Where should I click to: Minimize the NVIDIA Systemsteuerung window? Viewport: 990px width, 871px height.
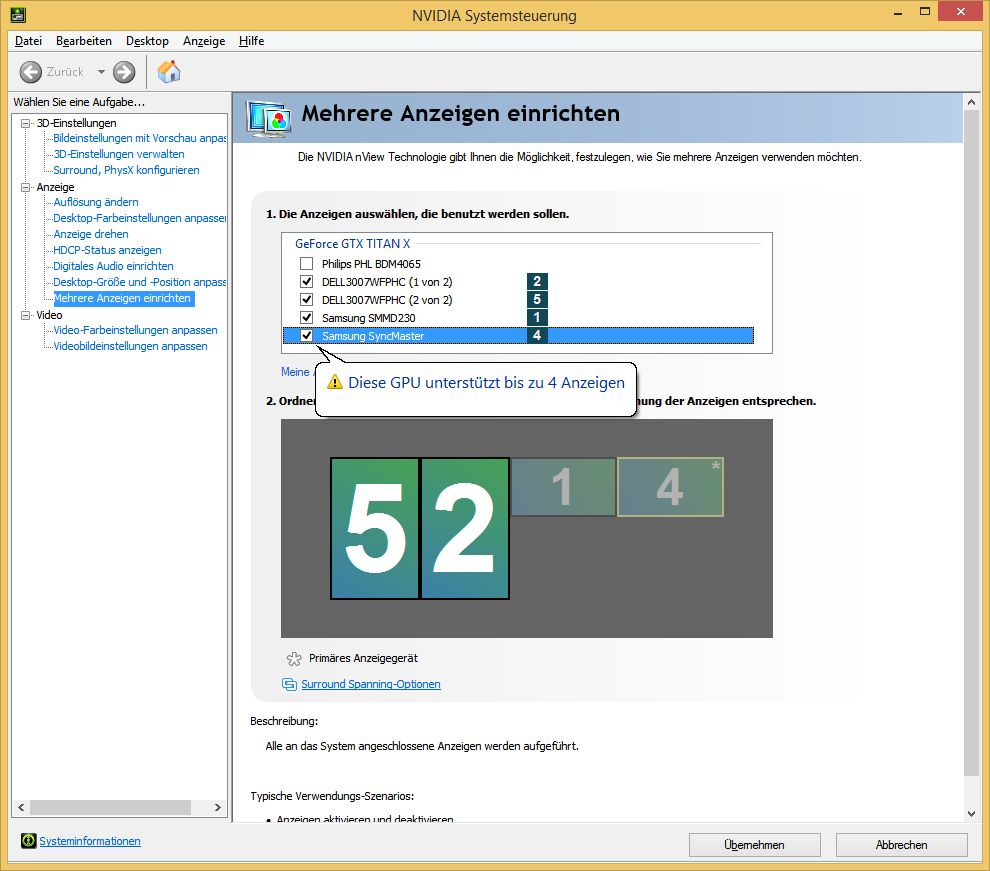coord(898,13)
